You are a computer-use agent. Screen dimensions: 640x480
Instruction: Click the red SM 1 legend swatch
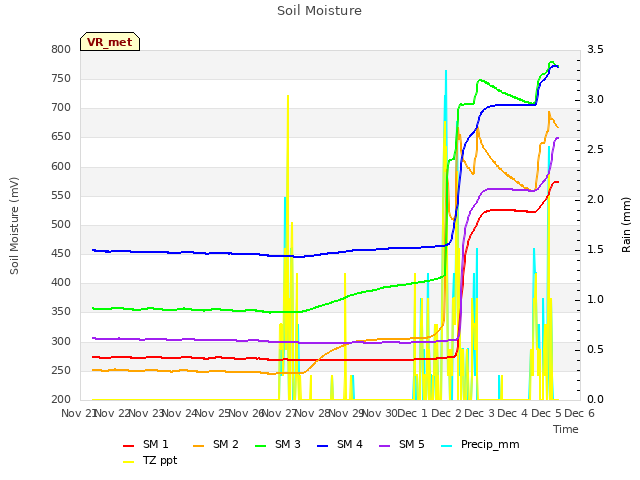pyautogui.click(x=129, y=446)
